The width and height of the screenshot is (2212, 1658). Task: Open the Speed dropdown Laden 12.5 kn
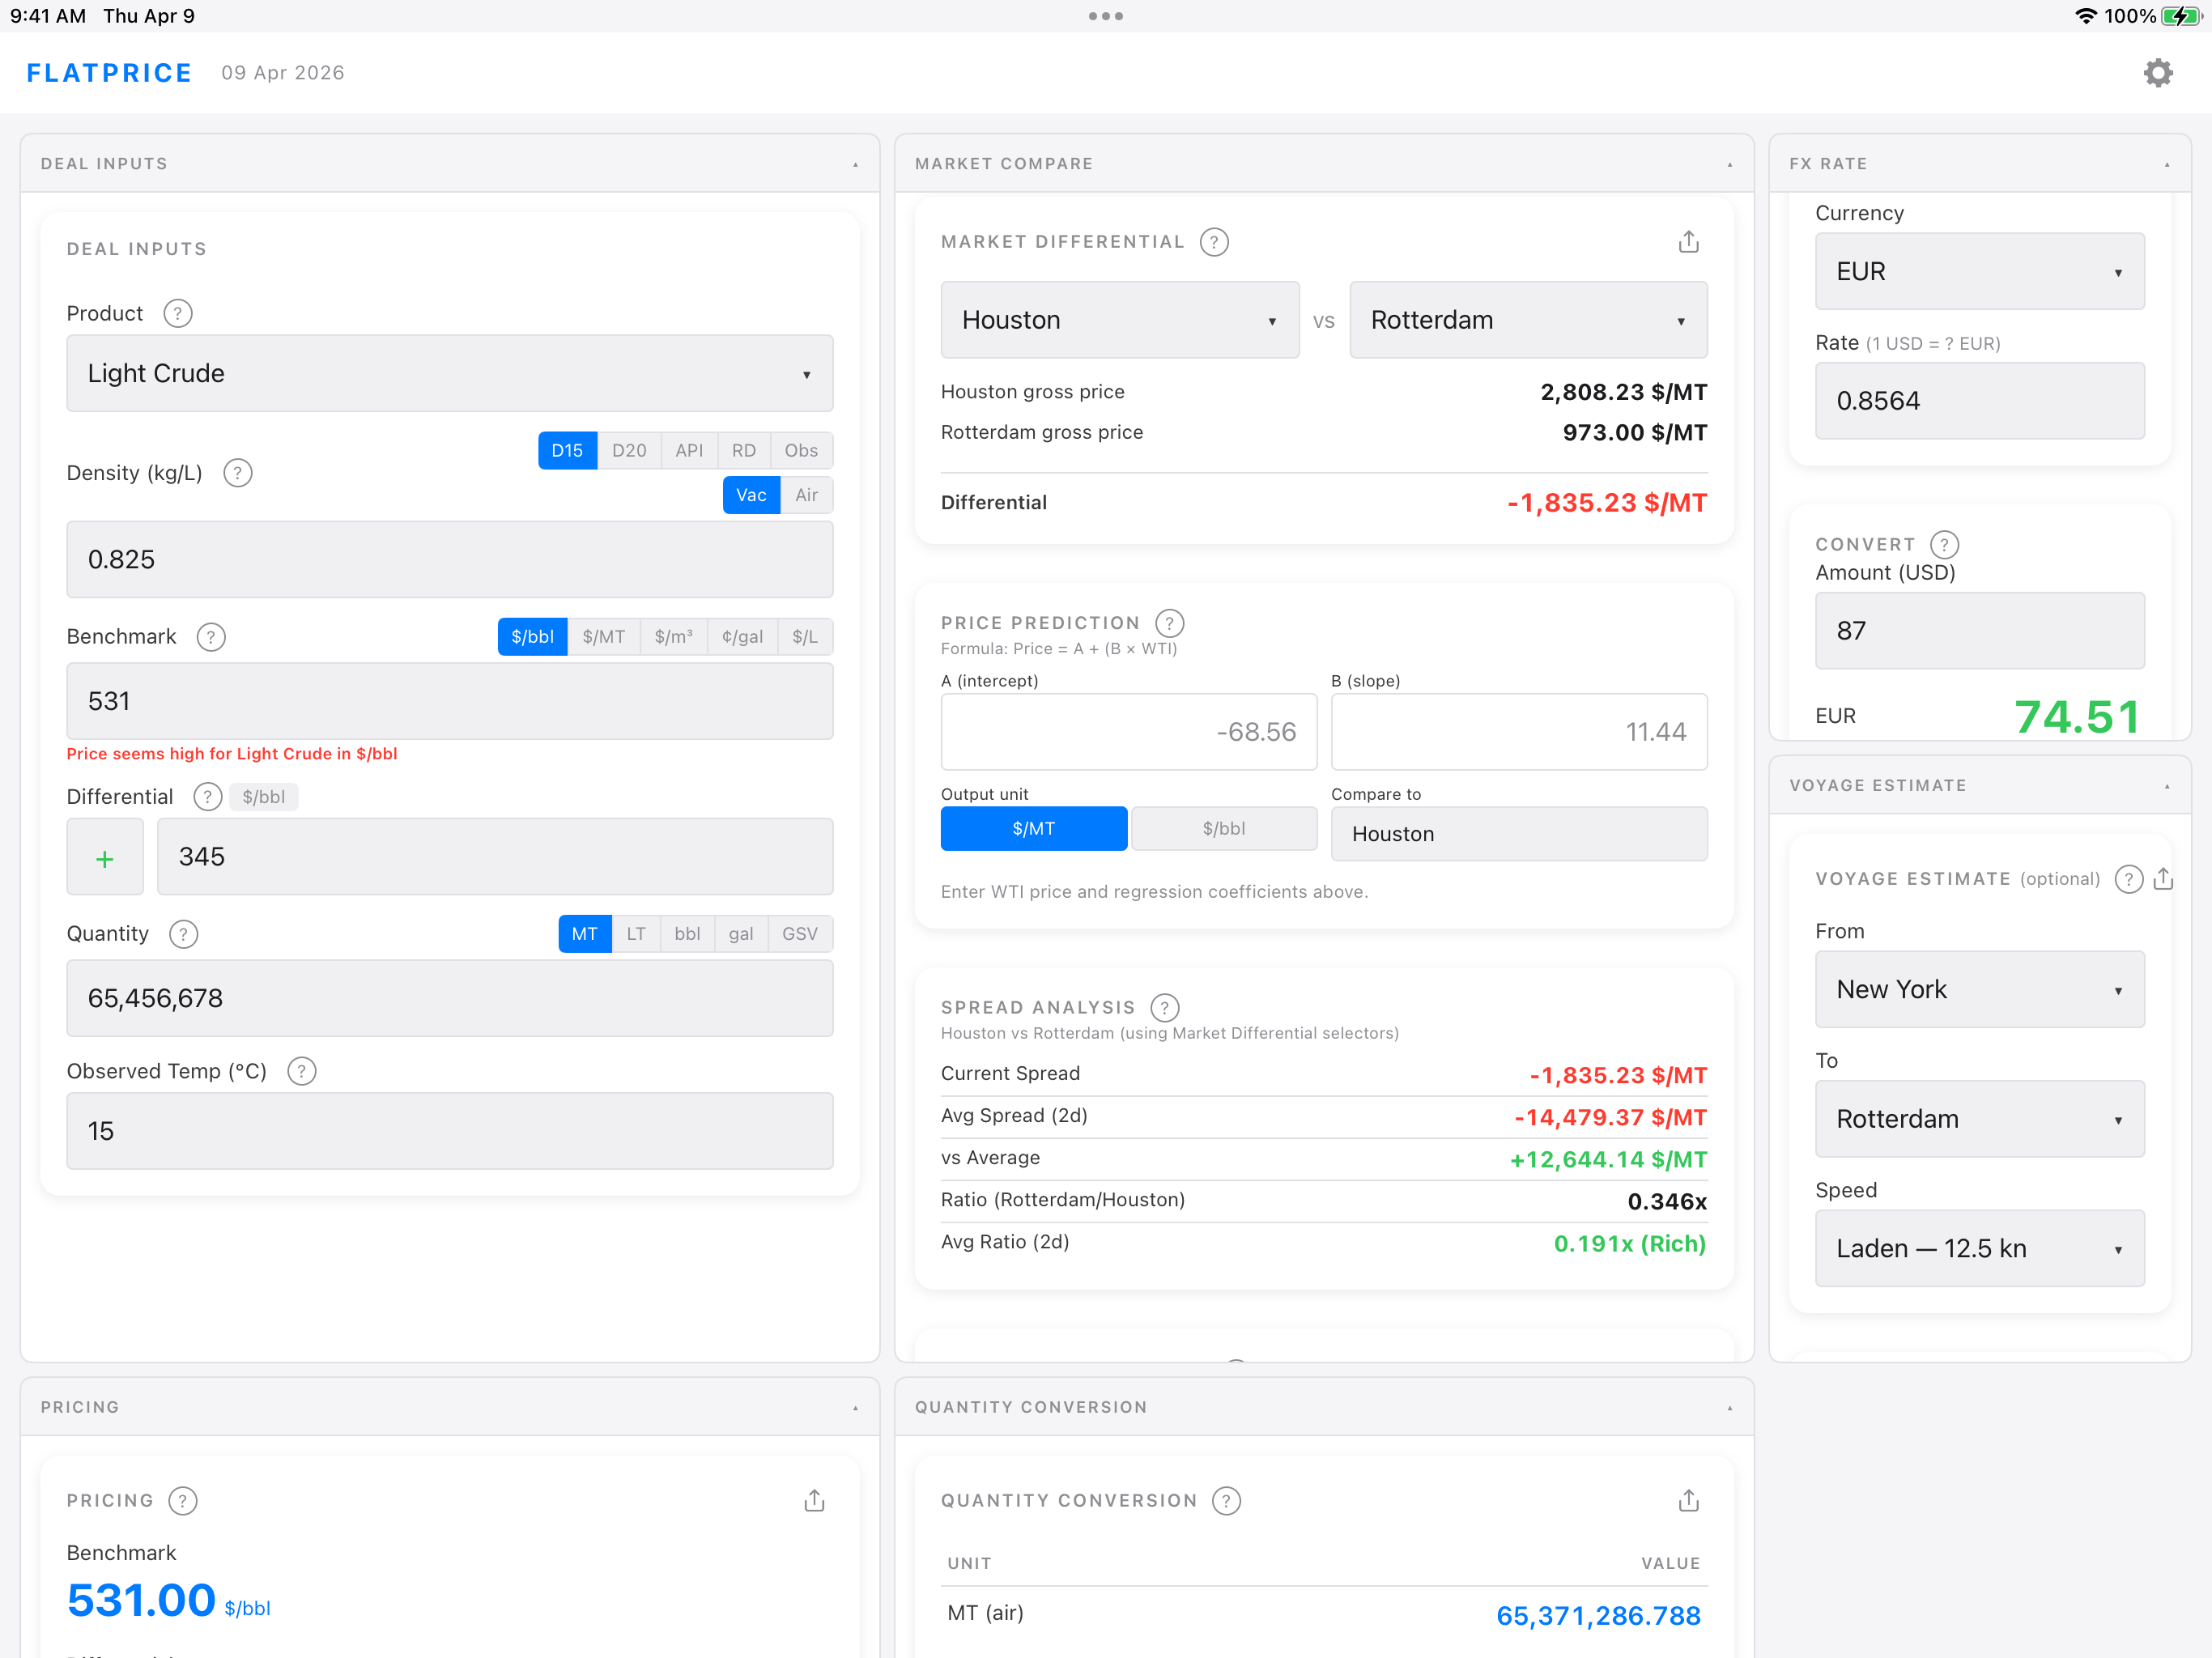click(1979, 1248)
